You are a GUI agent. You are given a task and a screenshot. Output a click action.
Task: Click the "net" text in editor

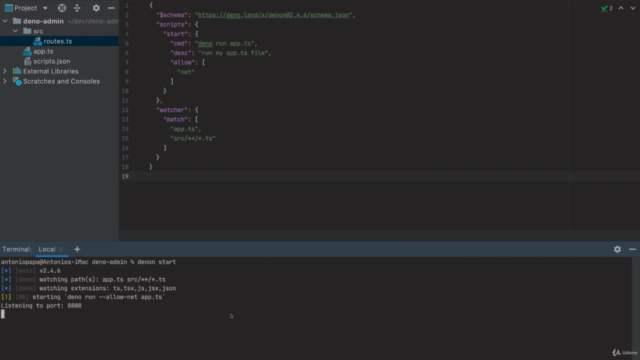(186, 72)
